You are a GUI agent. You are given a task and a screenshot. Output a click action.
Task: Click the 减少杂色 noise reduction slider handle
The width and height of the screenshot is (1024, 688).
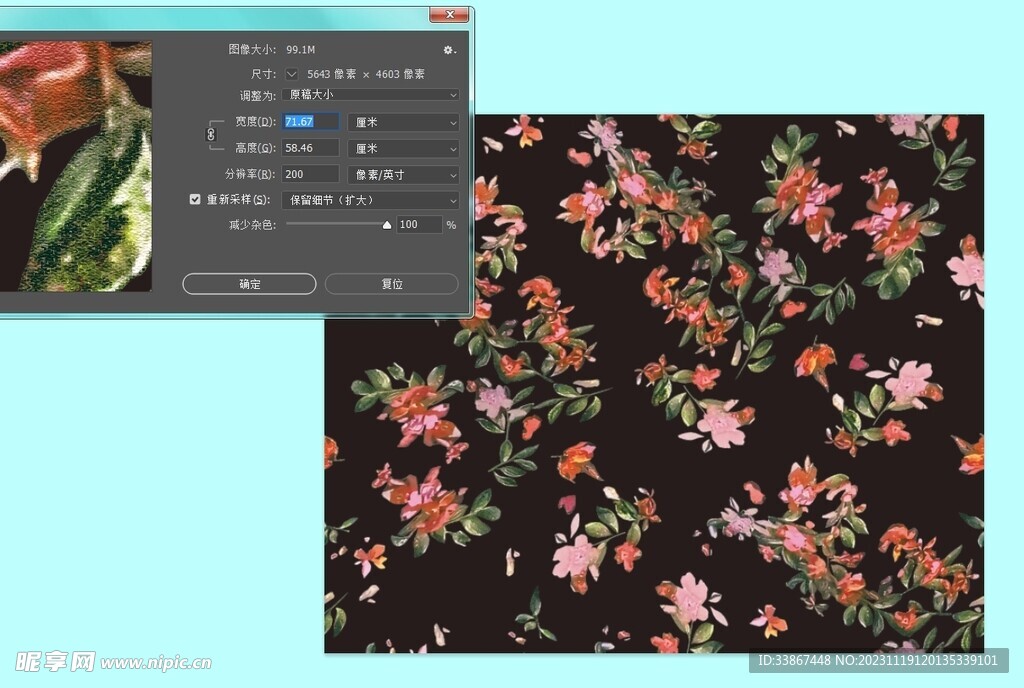387,226
